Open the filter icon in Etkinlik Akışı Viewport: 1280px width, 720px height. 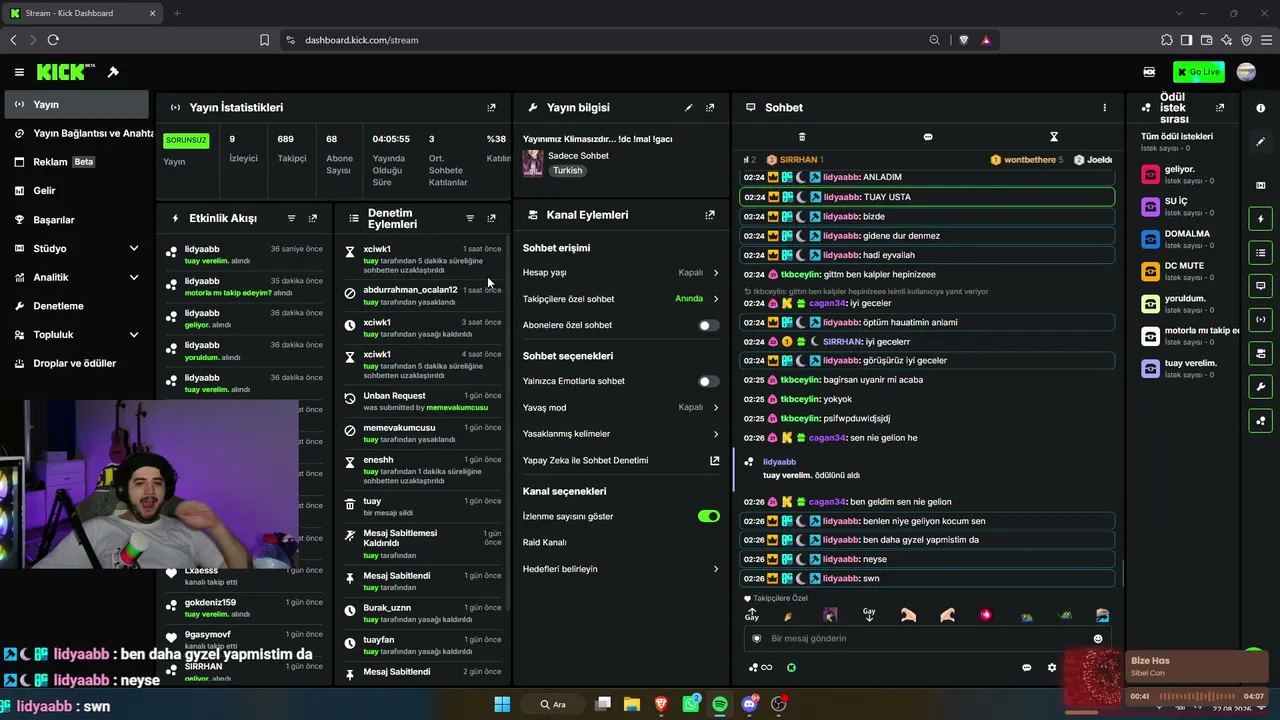click(291, 218)
